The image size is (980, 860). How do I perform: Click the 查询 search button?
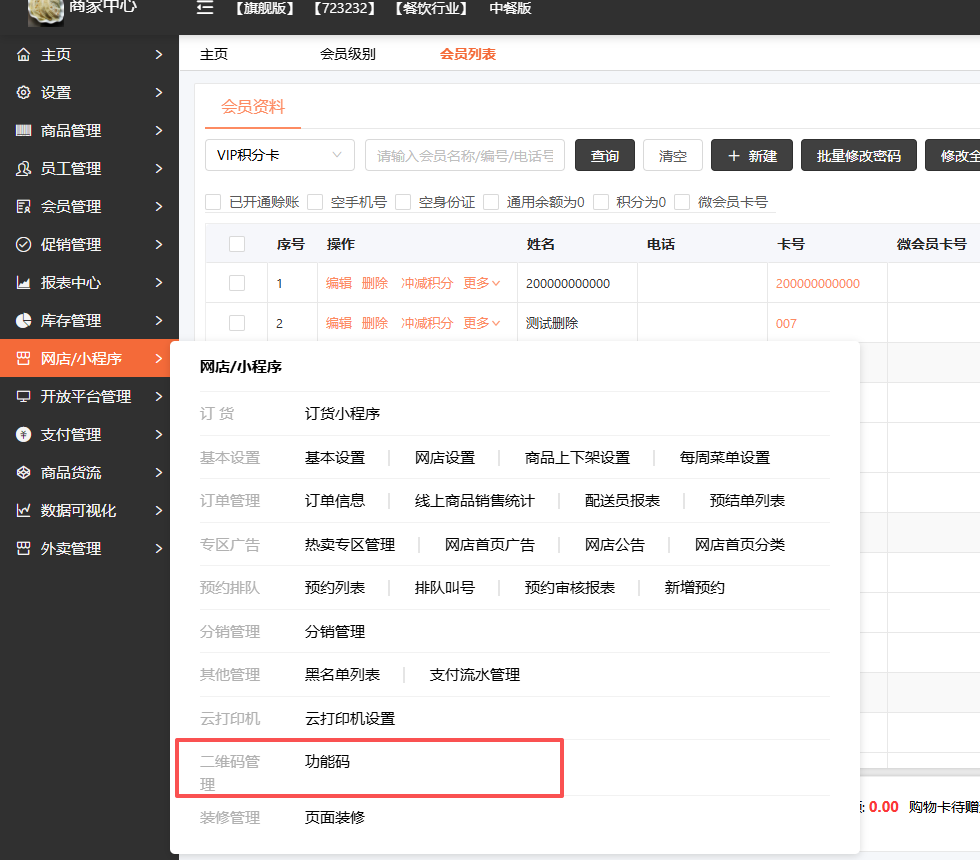(x=604, y=155)
